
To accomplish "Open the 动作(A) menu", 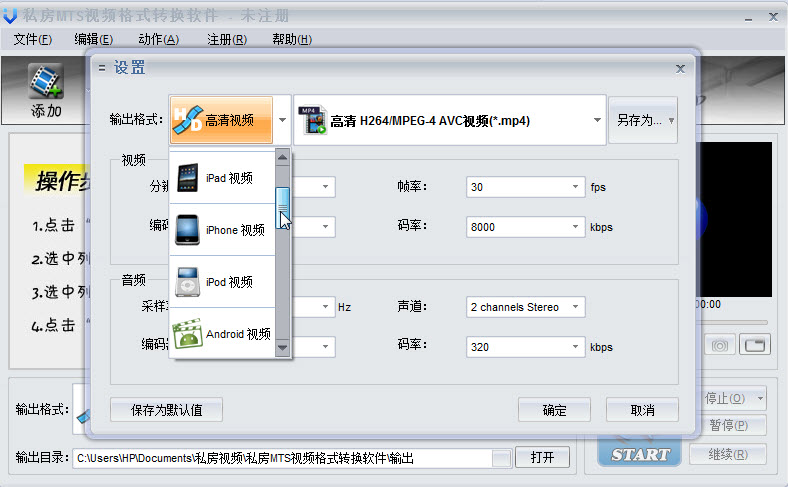I will pos(158,39).
